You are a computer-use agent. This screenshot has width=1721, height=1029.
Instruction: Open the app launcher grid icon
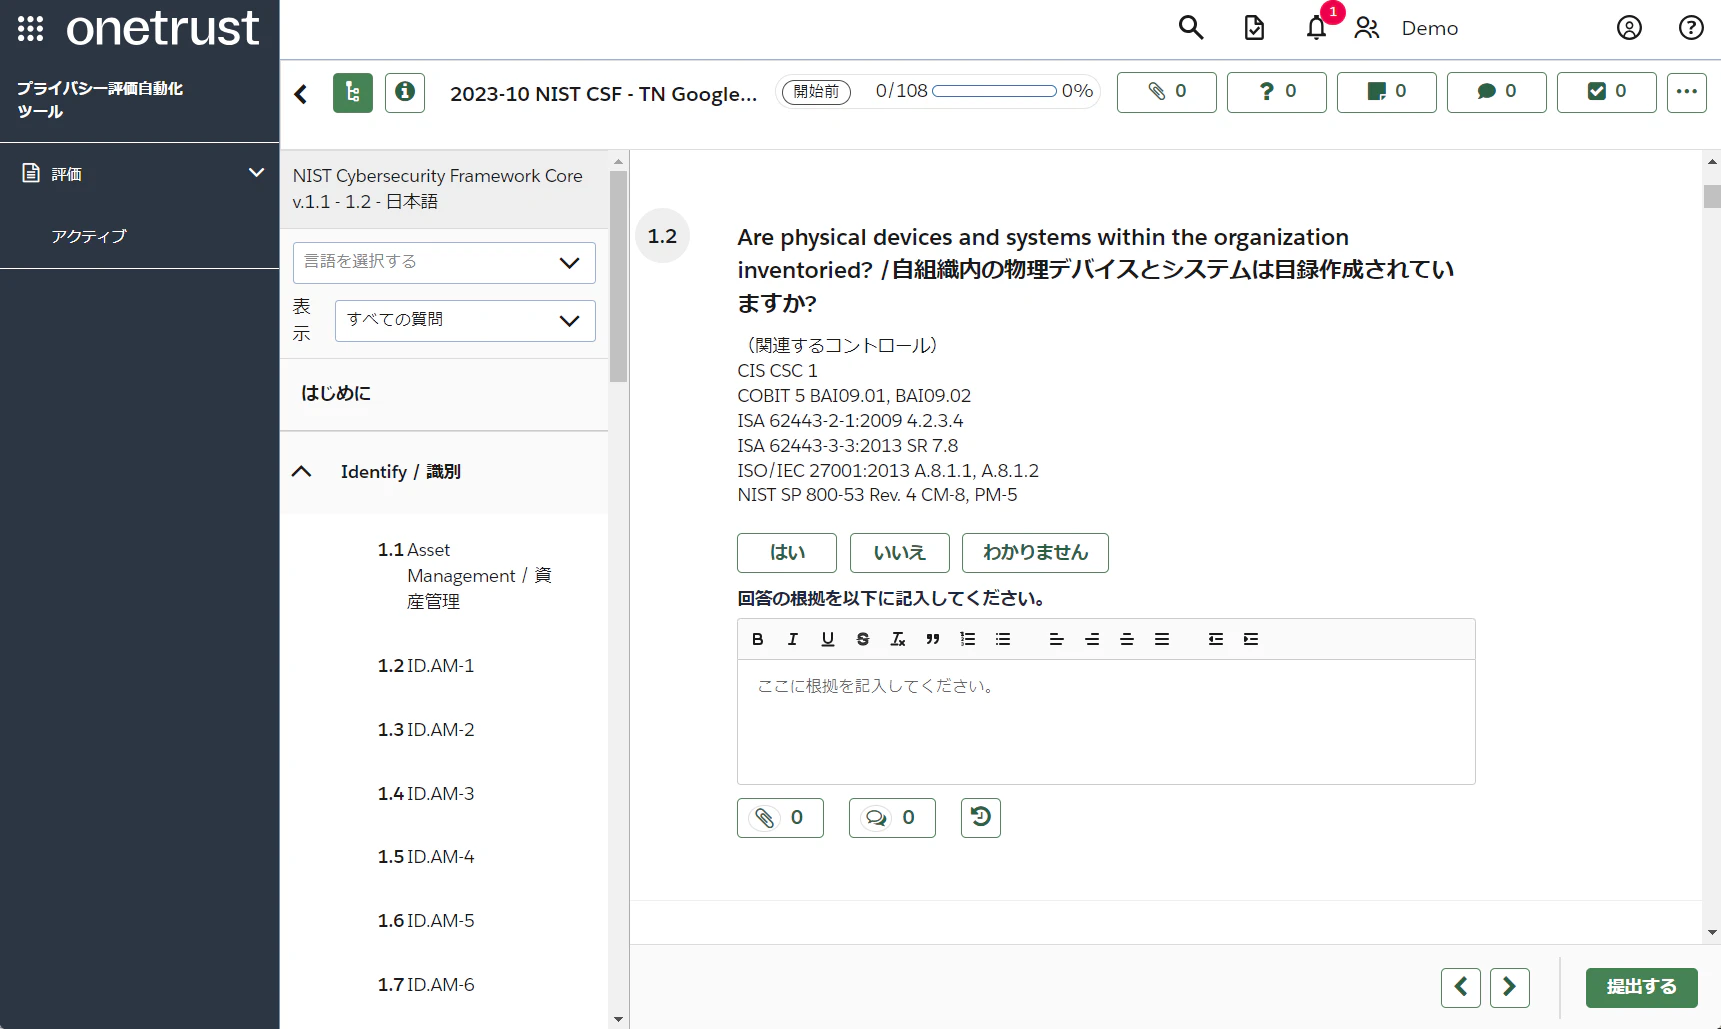coord(31,29)
